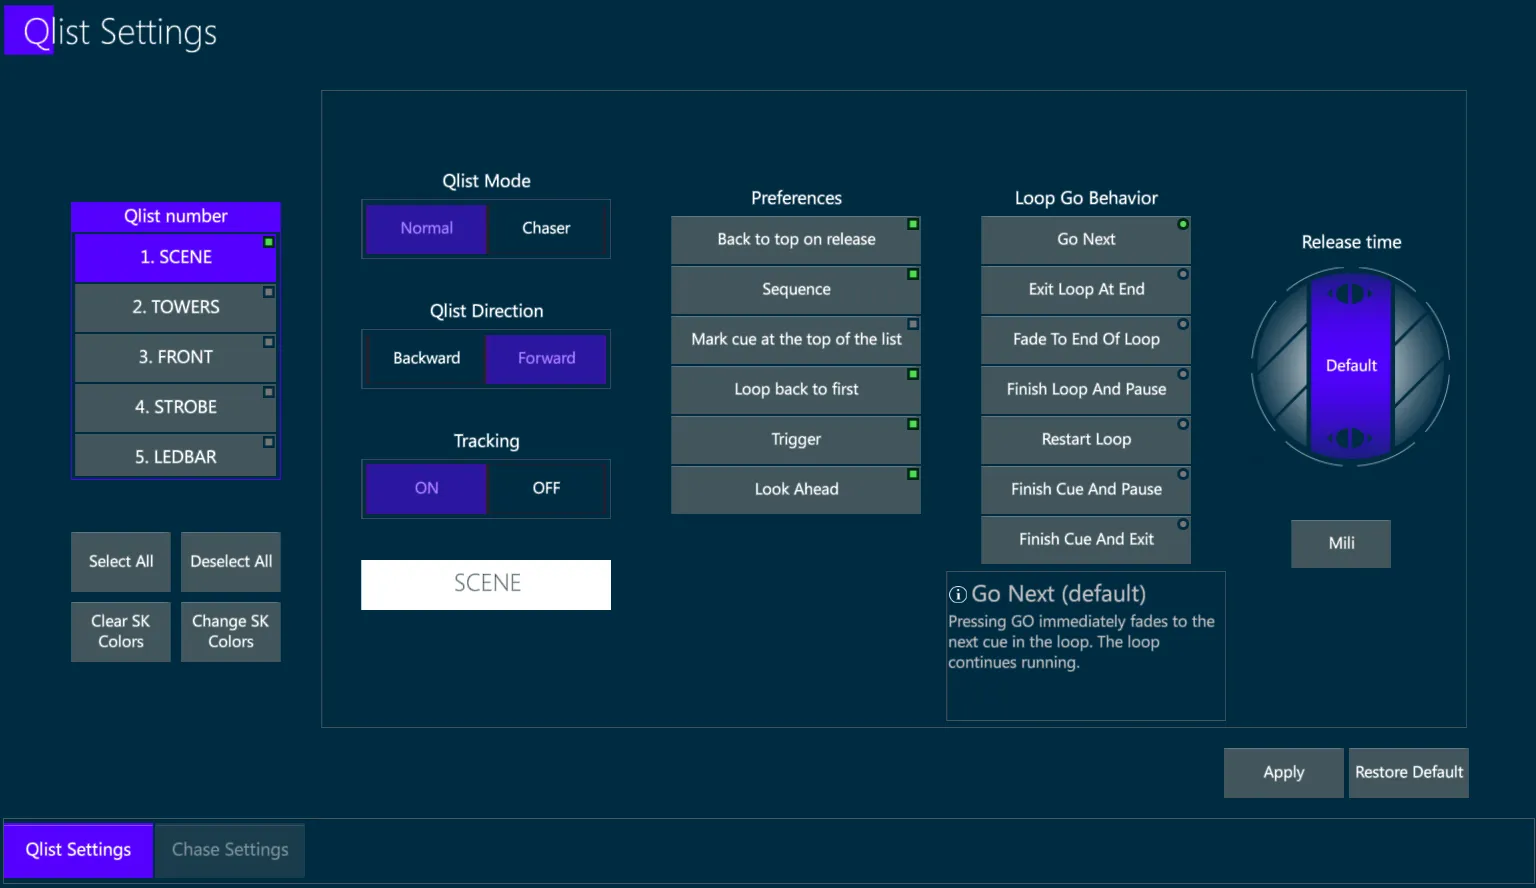
Task: Set Qlist Direction to Forward
Action: click(x=546, y=359)
